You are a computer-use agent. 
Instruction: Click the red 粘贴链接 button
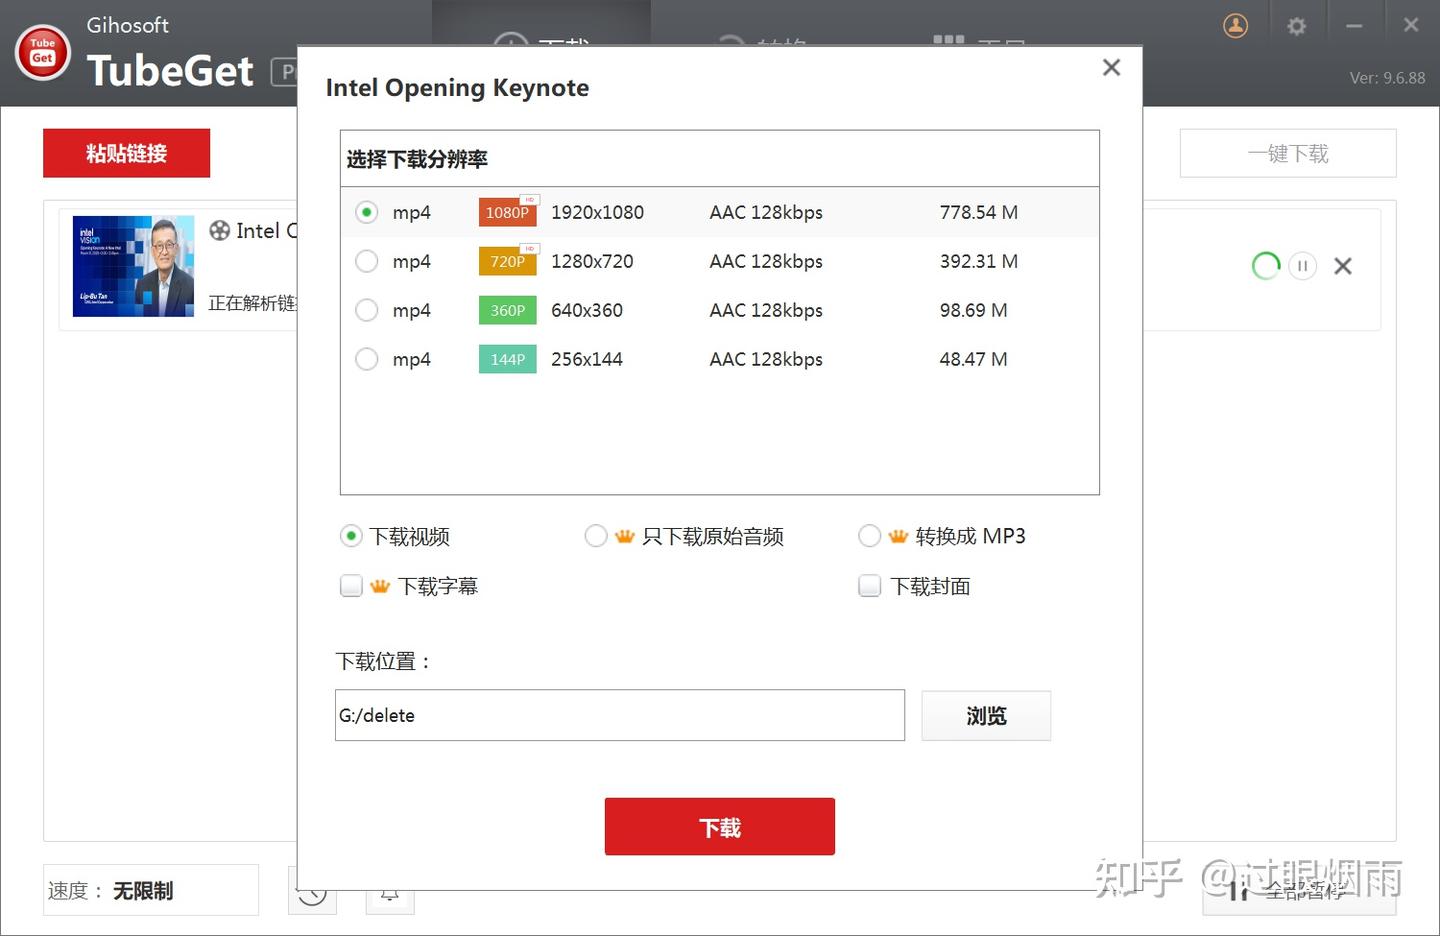coord(127,153)
